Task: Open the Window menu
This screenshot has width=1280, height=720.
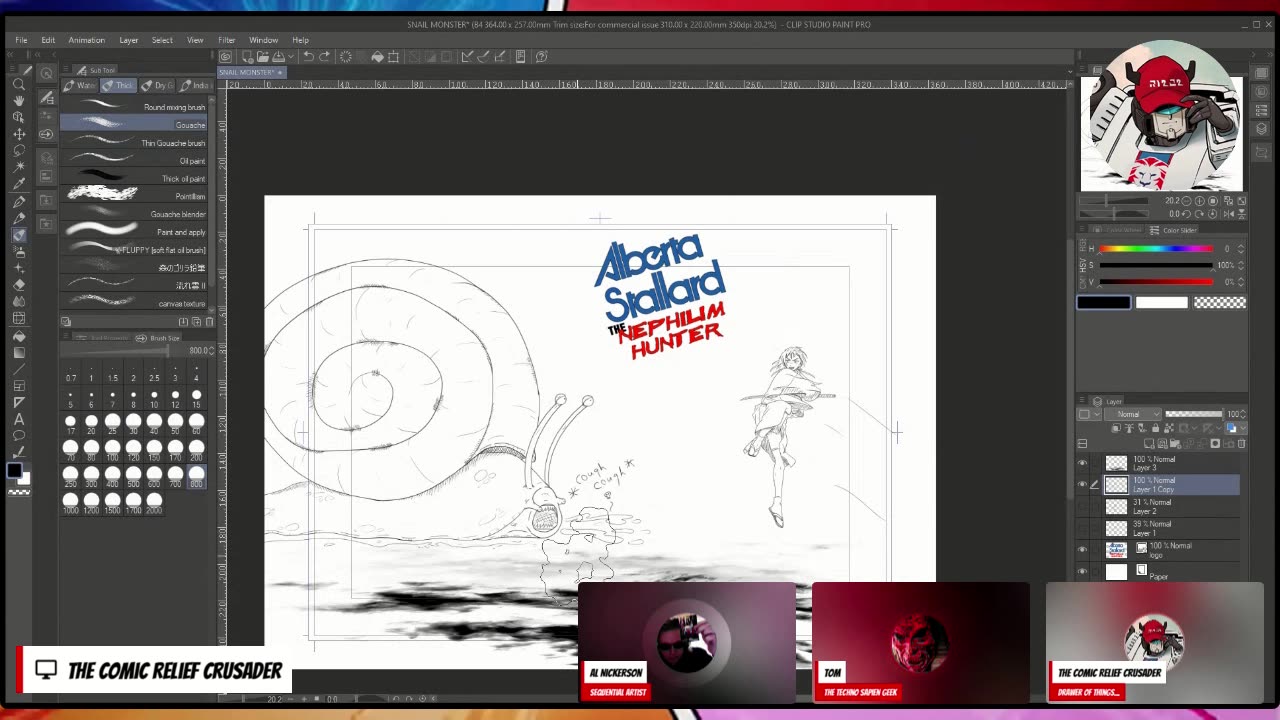Action: point(263,40)
